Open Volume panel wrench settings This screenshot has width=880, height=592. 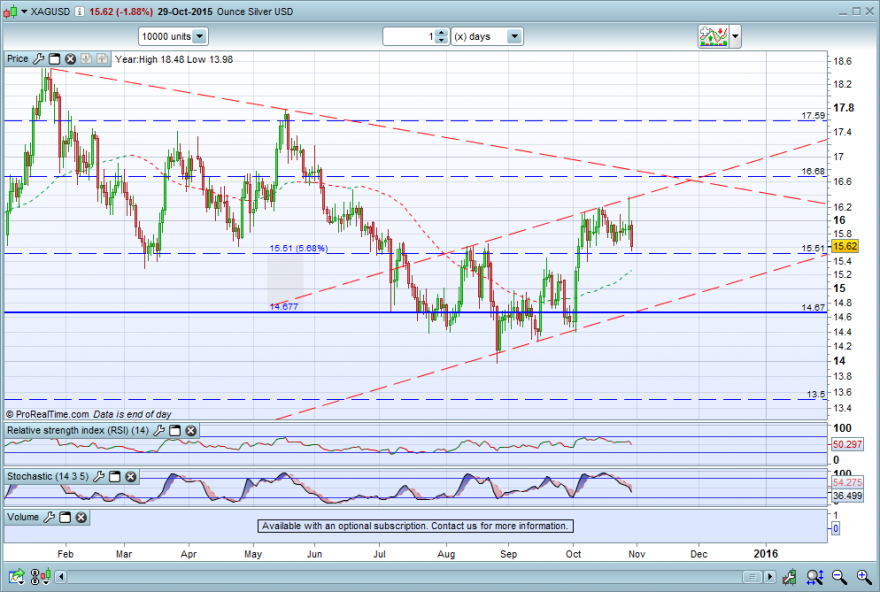click(x=49, y=517)
